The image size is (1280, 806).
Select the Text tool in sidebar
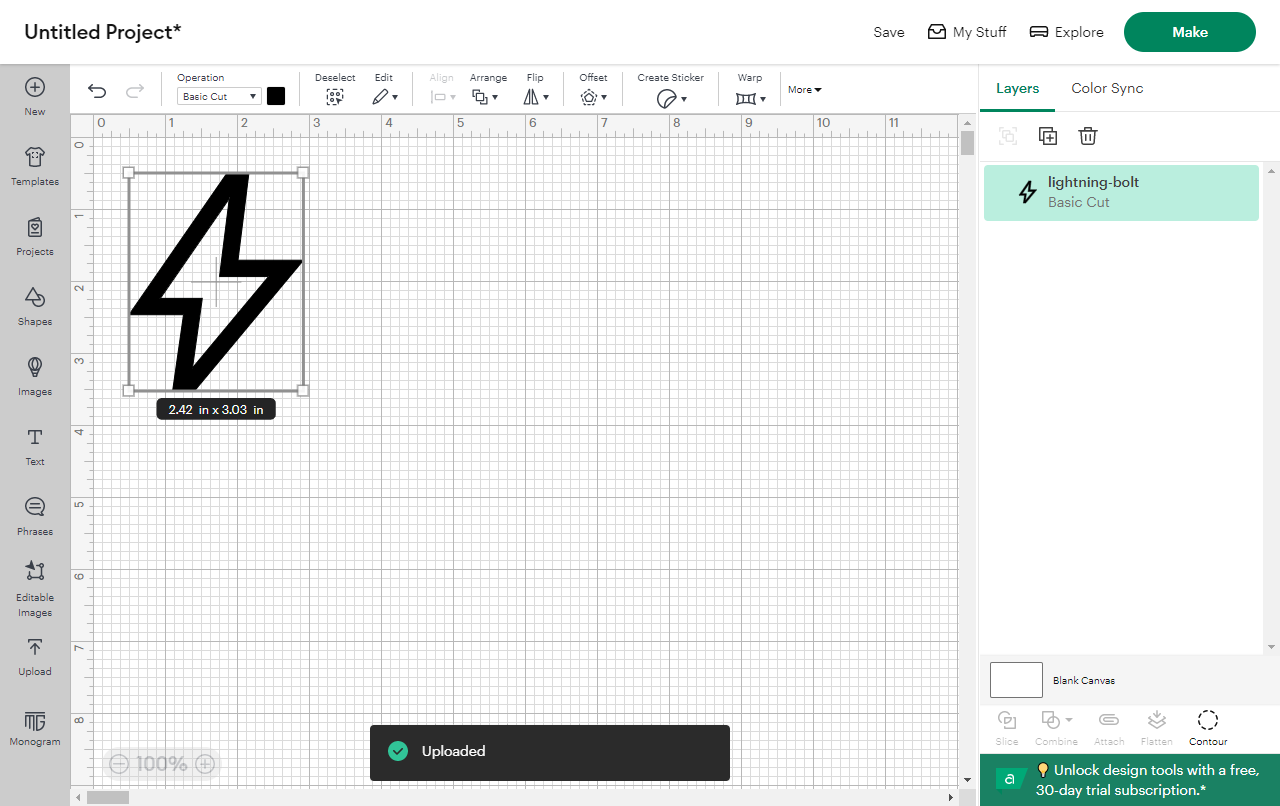click(34, 445)
